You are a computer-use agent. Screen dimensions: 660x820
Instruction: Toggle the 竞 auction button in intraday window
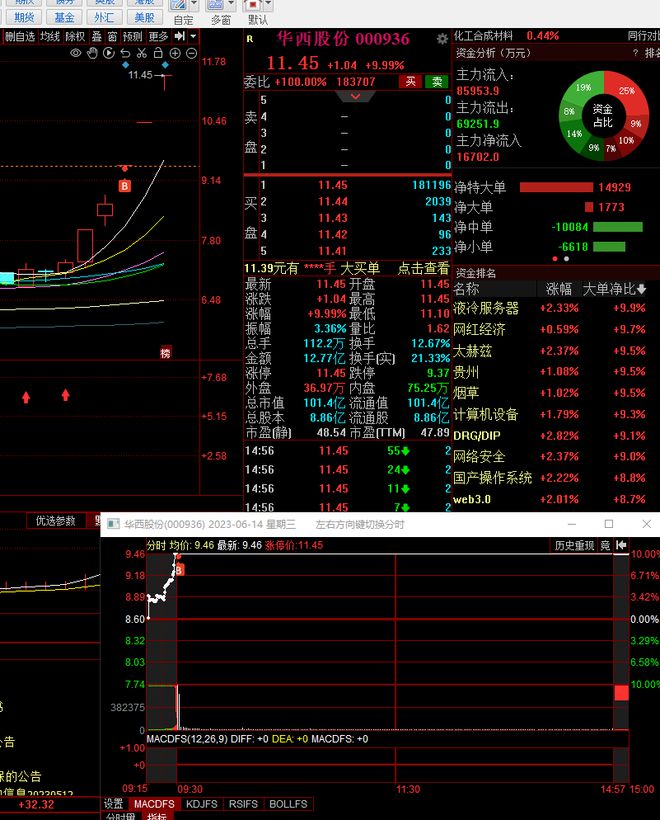coord(605,545)
